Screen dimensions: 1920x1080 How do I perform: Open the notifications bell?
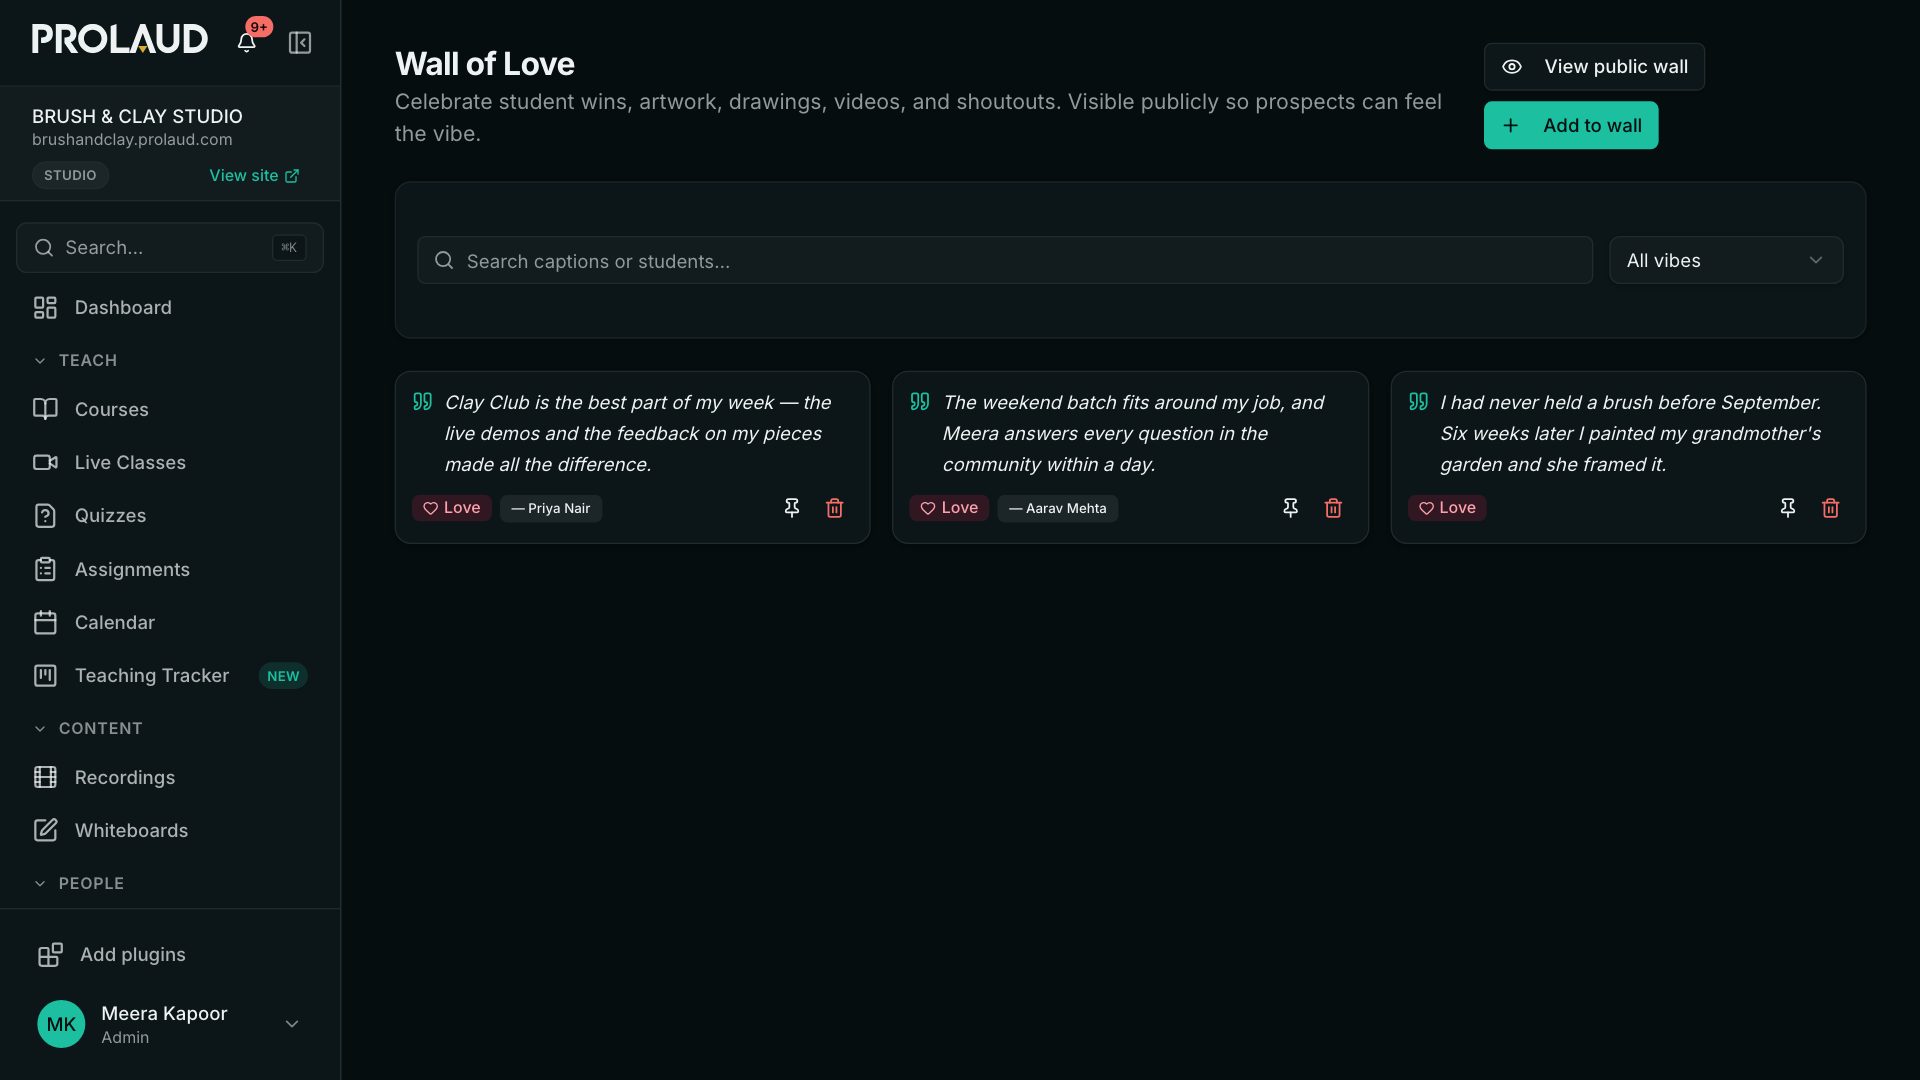(x=246, y=42)
